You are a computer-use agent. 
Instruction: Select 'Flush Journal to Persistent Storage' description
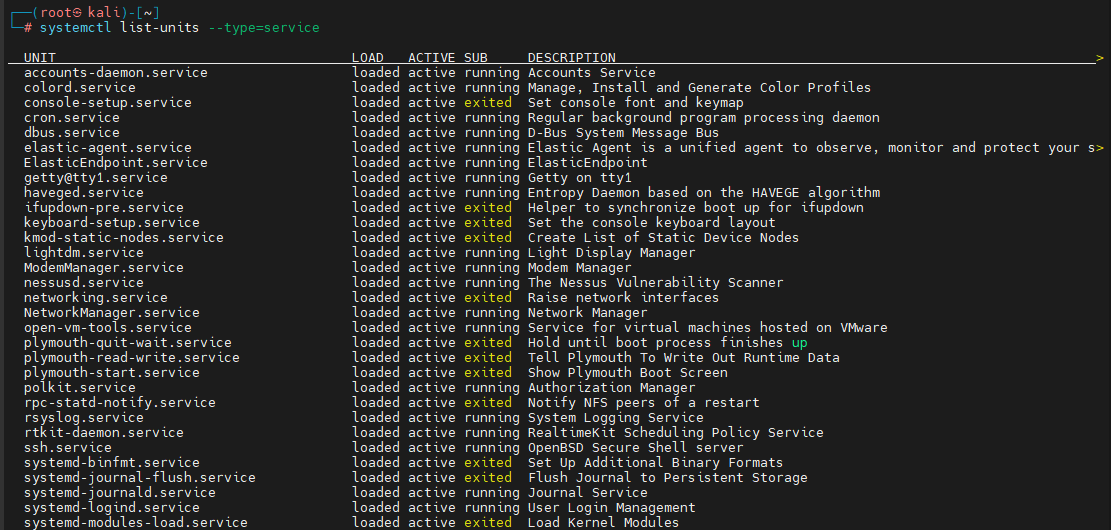click(667, 478)
